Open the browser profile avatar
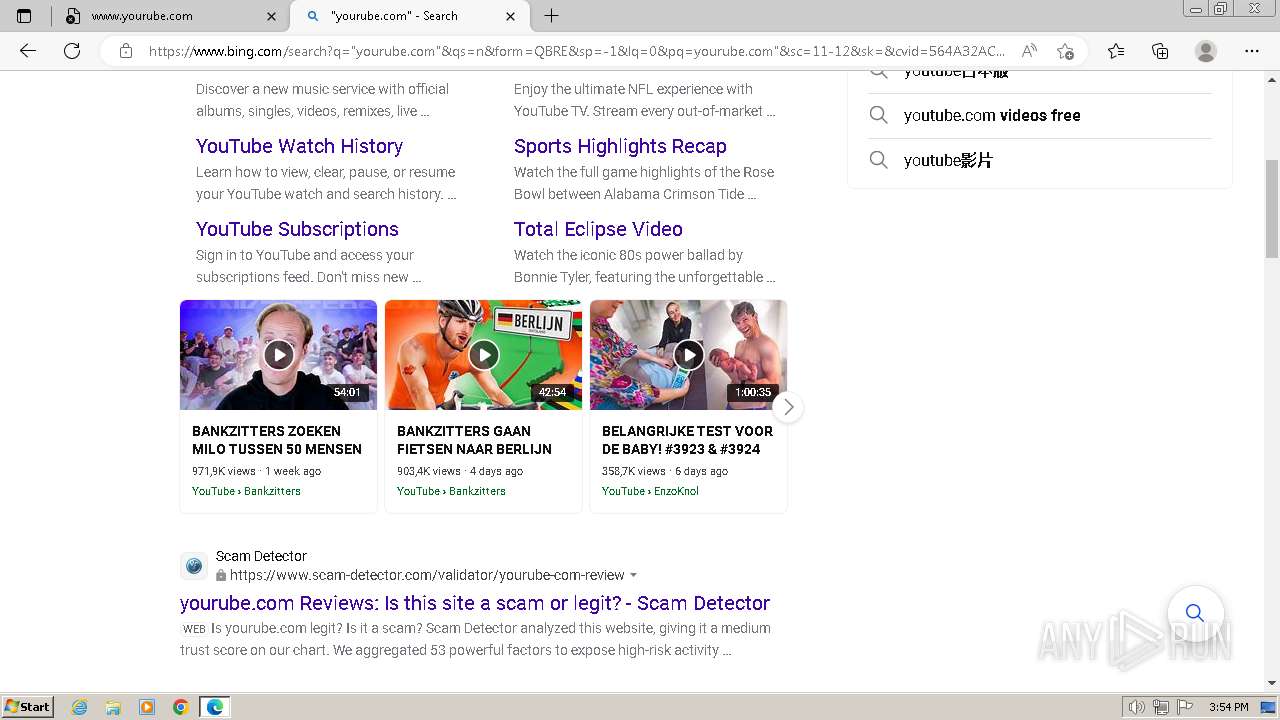The width and height of the screenshot is (1280, 720). 1206,51
